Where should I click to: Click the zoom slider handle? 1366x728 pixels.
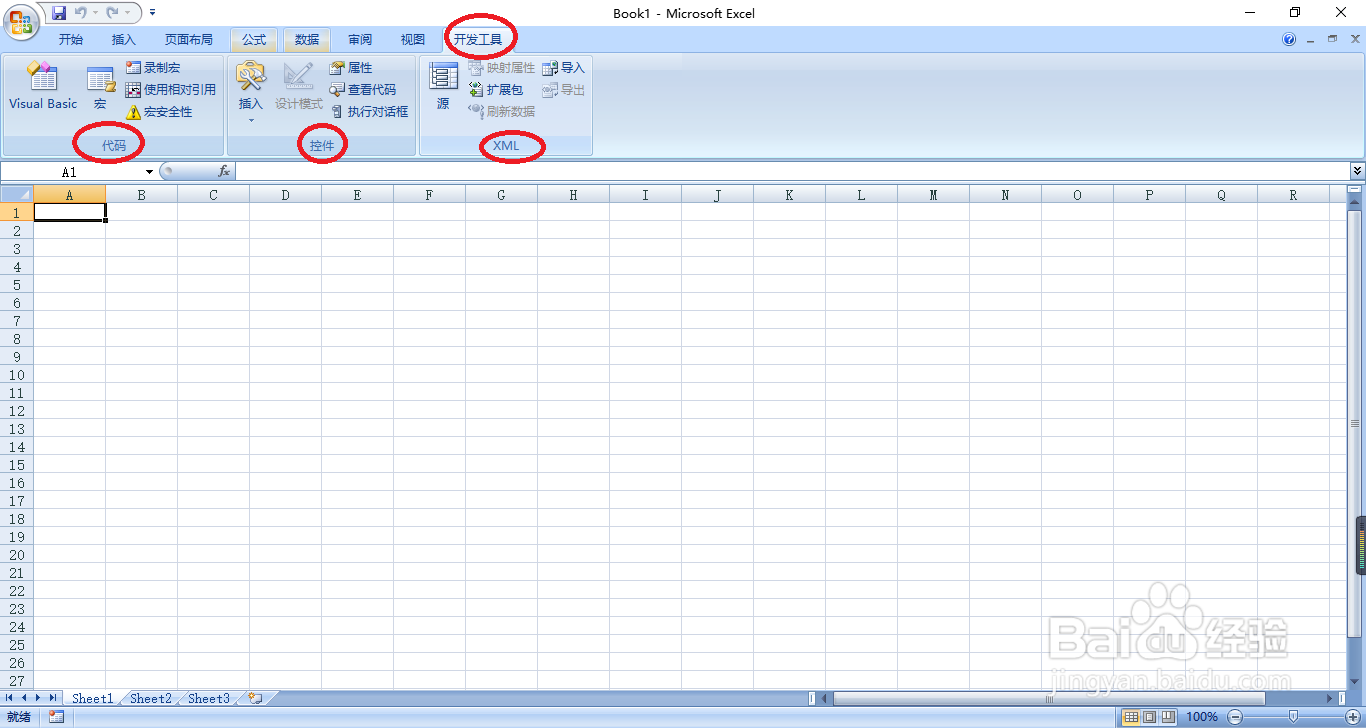[1293, 717]
